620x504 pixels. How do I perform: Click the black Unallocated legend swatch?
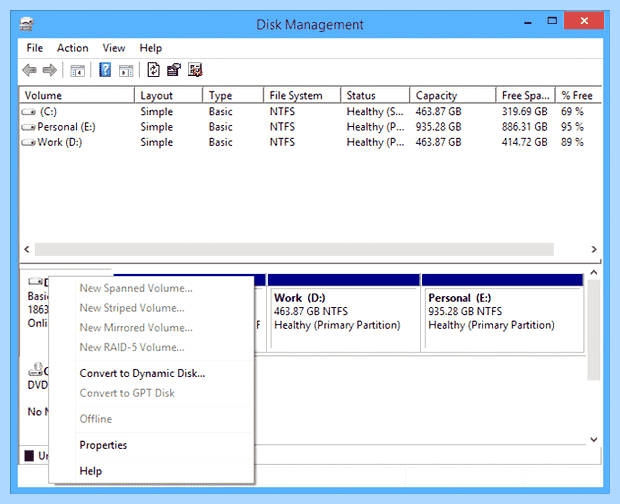click(x=29, y=455)
